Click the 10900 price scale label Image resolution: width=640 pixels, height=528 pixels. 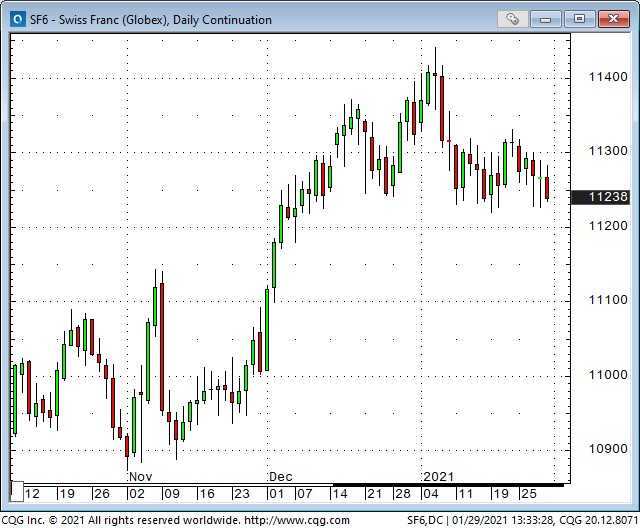[x=608, y=449]
